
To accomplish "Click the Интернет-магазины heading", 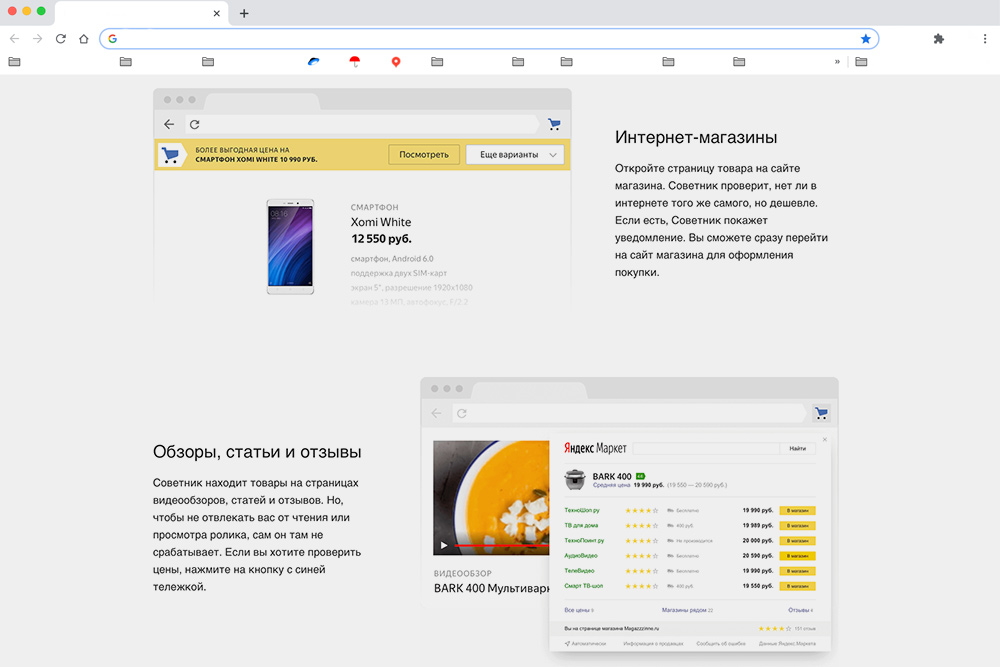I will click(x=696, y=137).
